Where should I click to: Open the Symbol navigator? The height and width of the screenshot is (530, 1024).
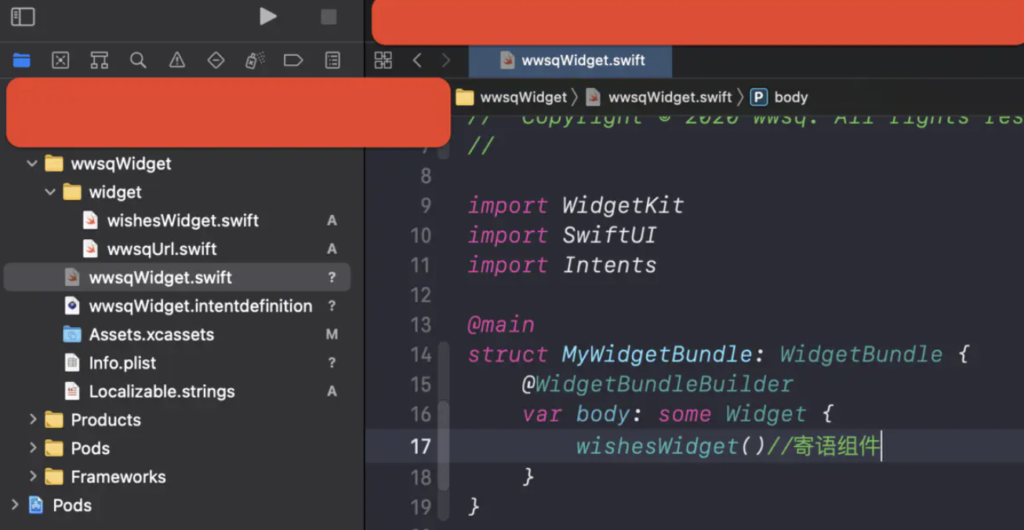tap(99, 61)
